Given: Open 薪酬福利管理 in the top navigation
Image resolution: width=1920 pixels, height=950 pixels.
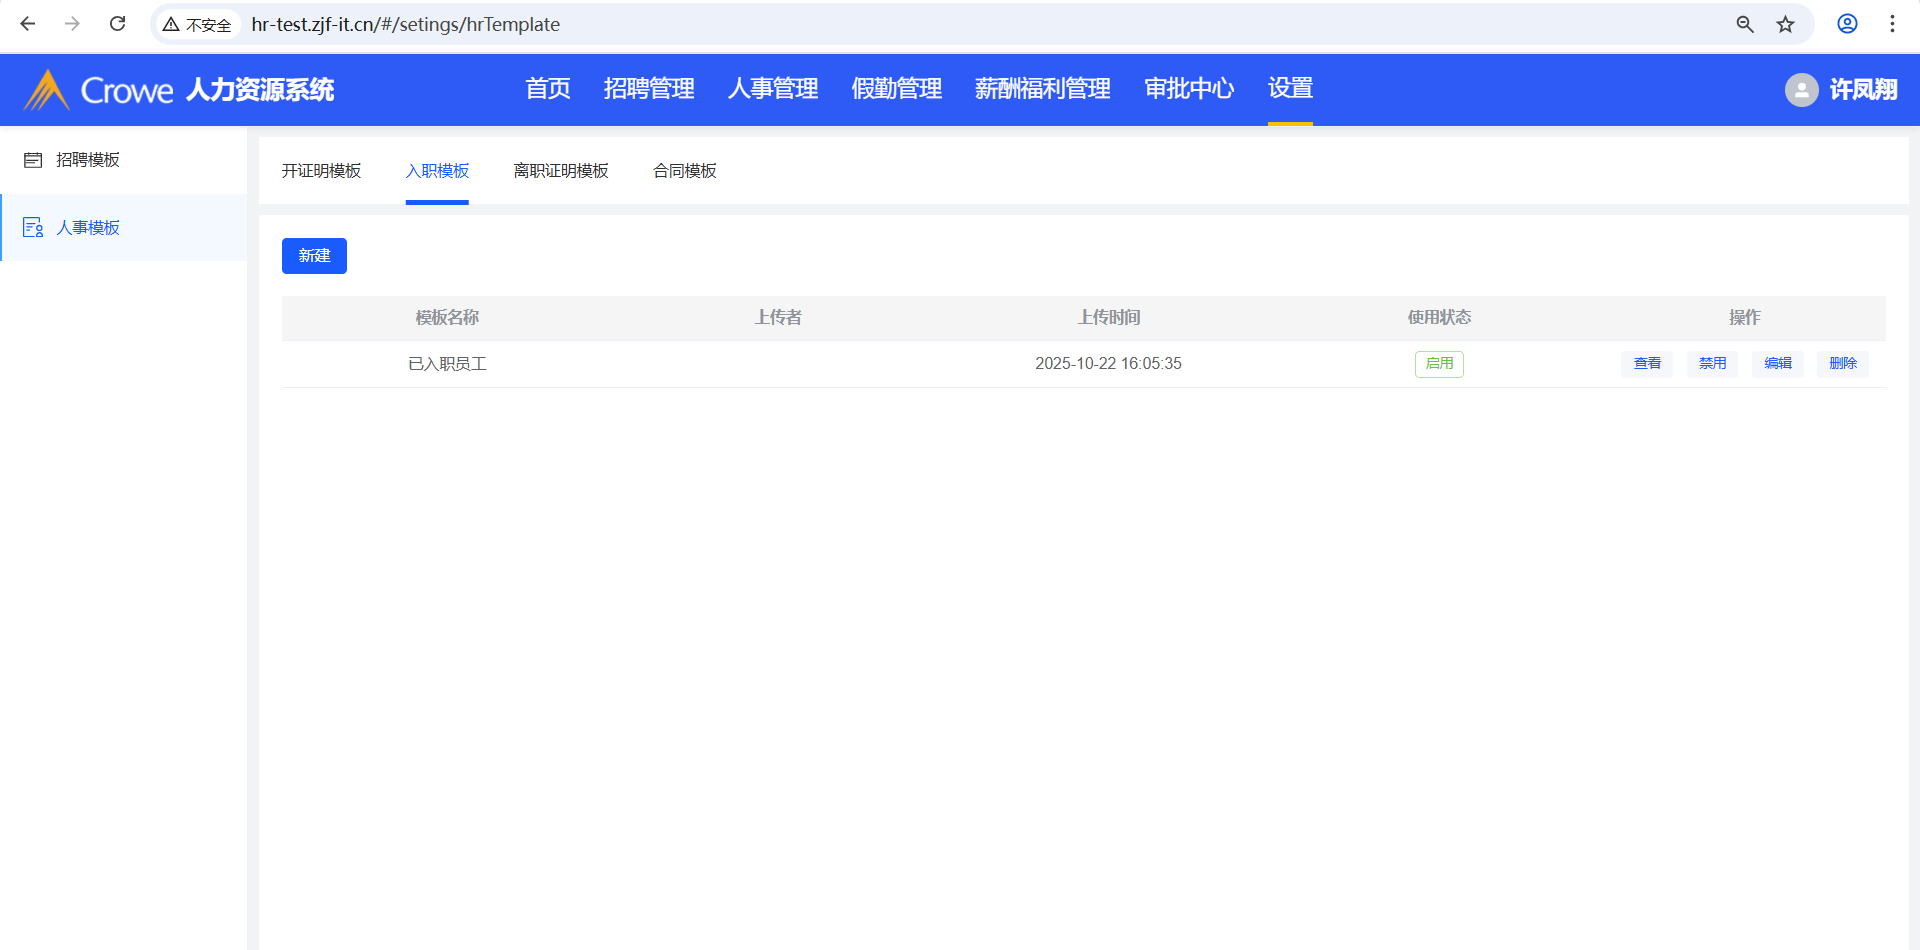Looking at the screenshot, I should click(x=1042, y=89).
